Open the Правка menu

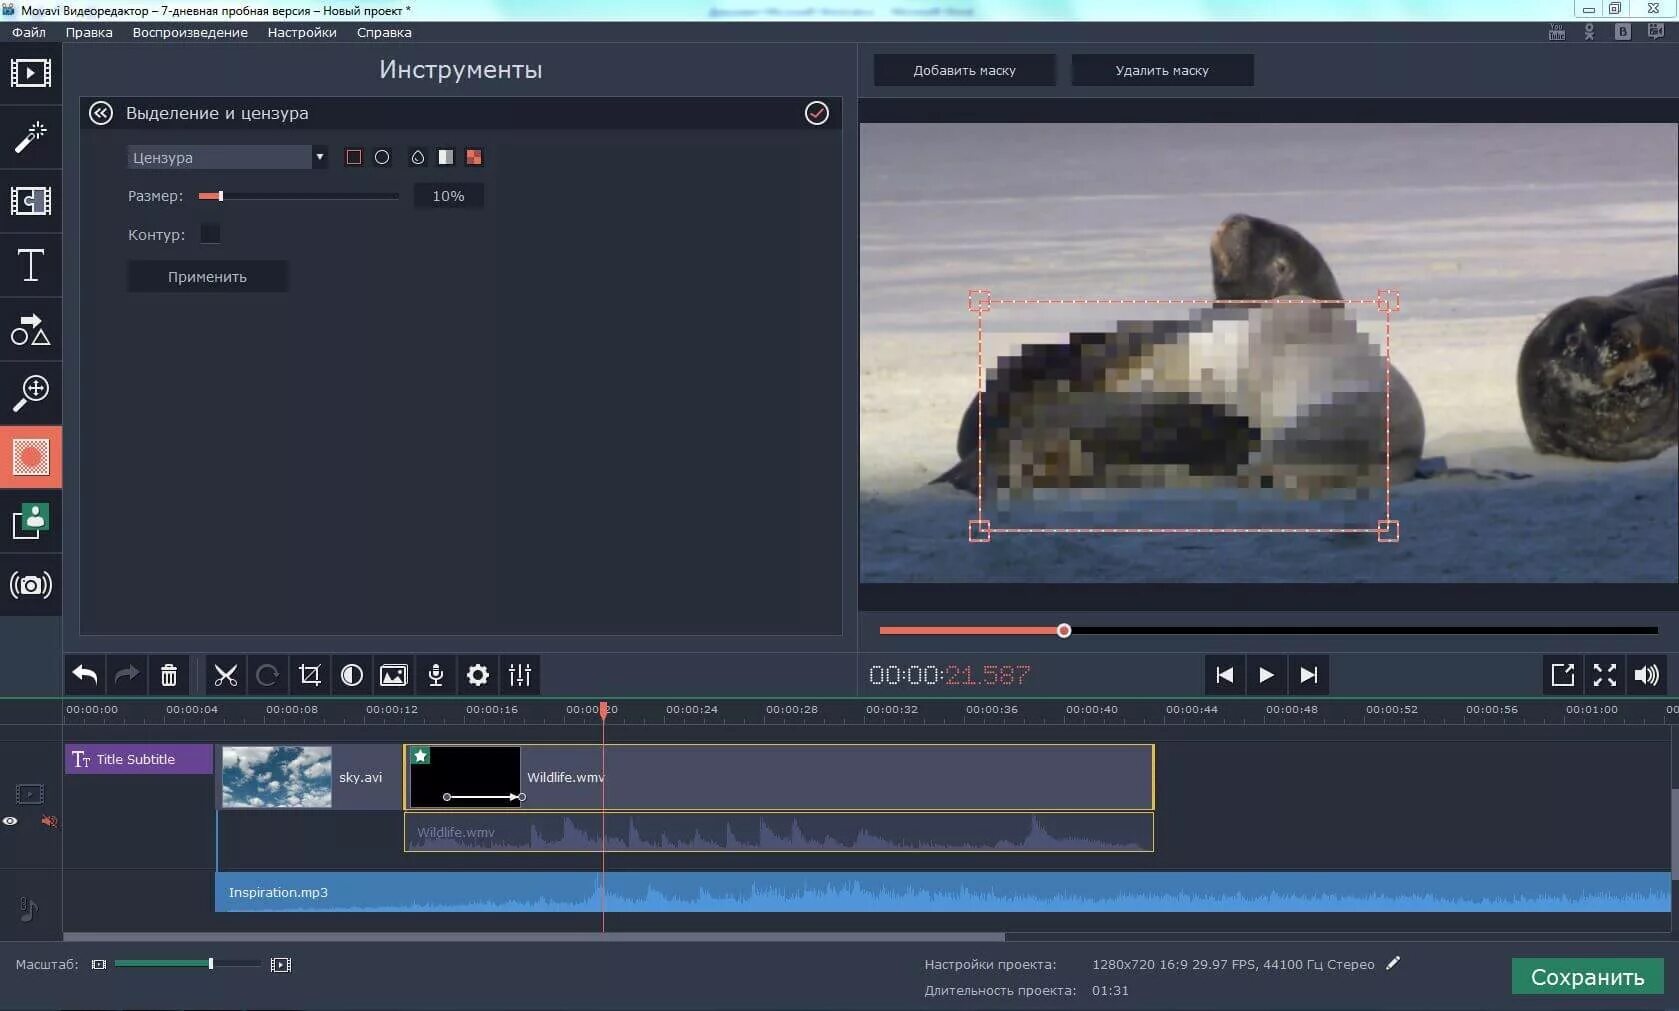[x=89, y=32]
